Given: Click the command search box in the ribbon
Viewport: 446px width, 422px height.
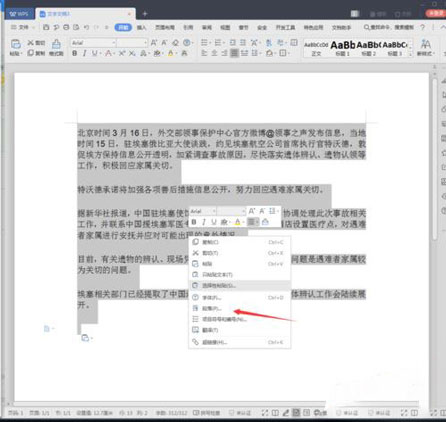Looking at the screenshot, I should click(389, 27).
